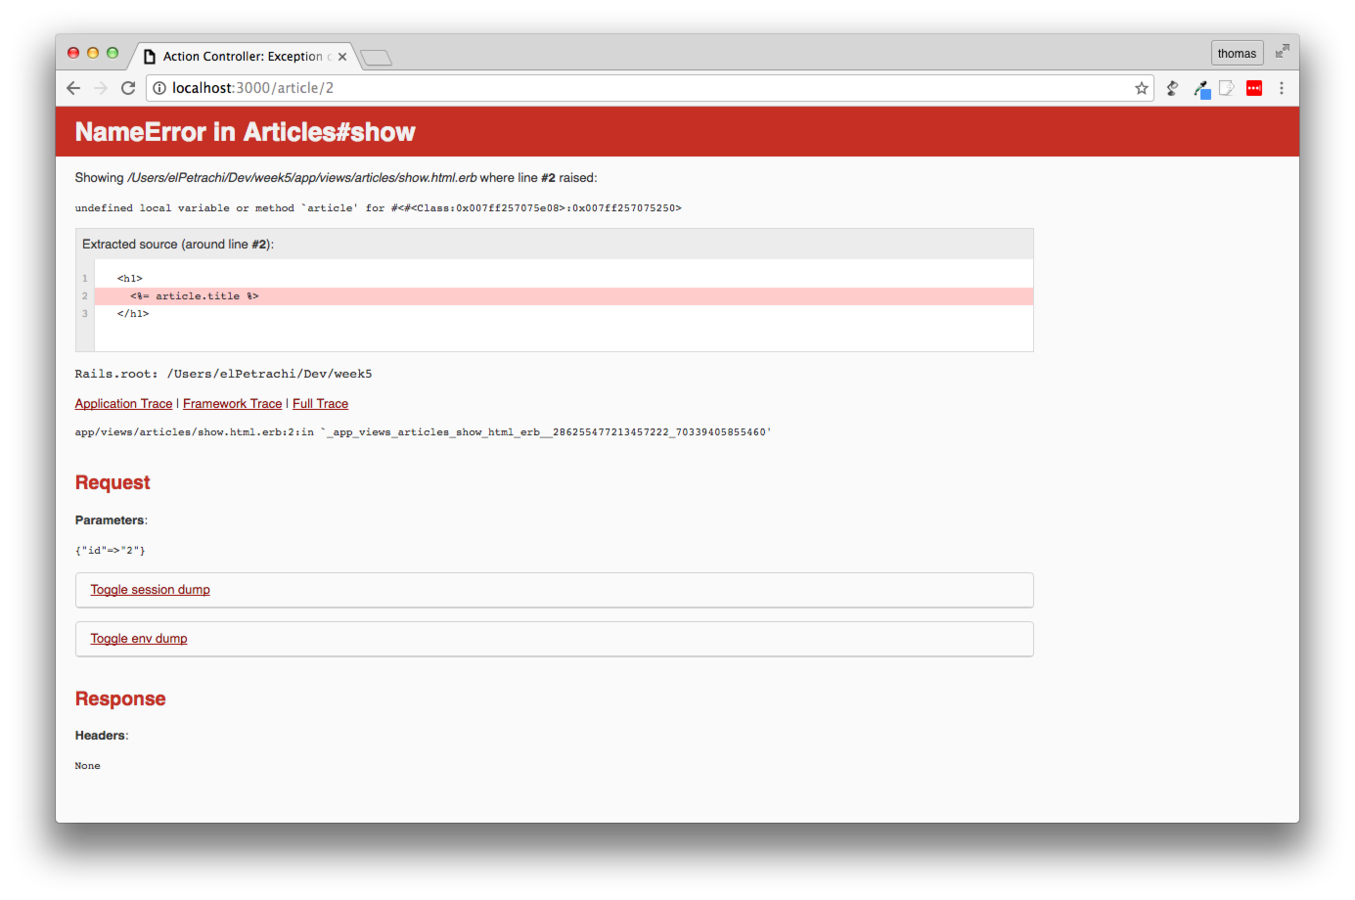
Task: Click the Response section heading
Action: click(120, 699)
